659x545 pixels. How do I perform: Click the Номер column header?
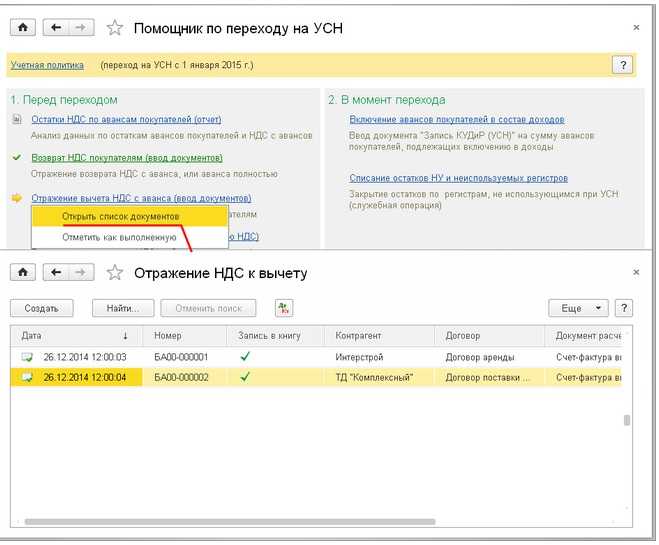(185, 336)
